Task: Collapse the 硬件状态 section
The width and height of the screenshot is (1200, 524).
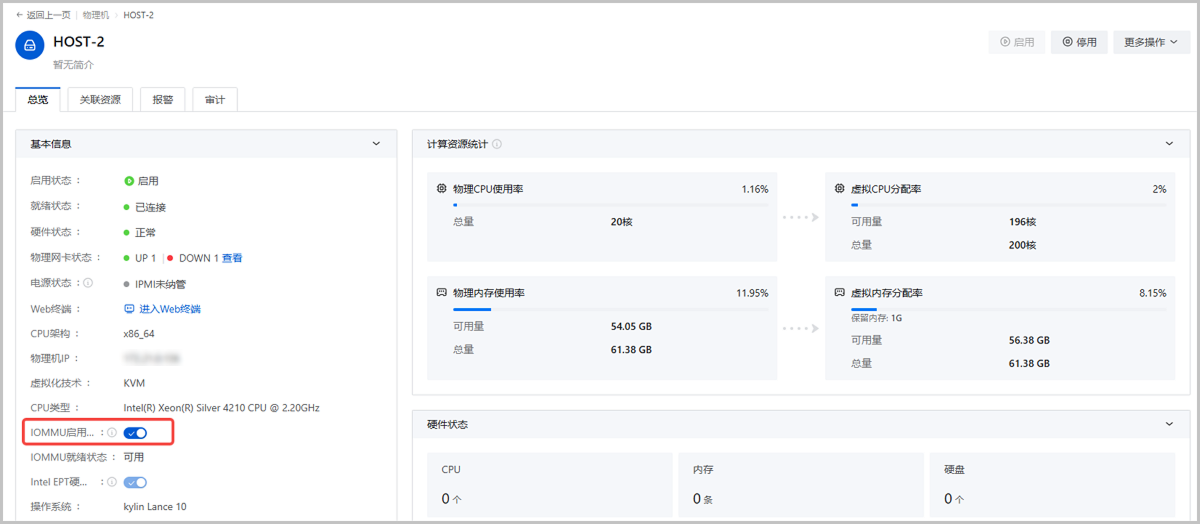Action: coord(1169,424)
